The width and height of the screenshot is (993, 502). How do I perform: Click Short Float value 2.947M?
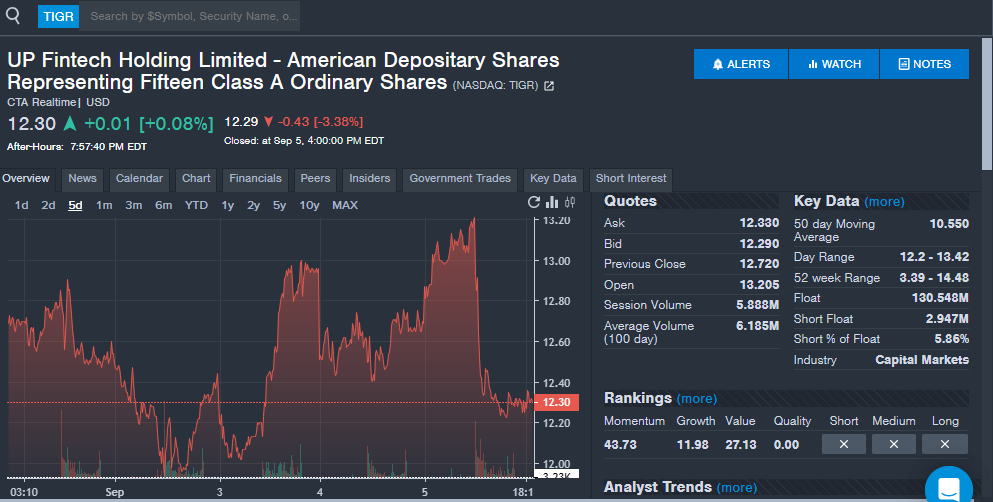point(947,319)
